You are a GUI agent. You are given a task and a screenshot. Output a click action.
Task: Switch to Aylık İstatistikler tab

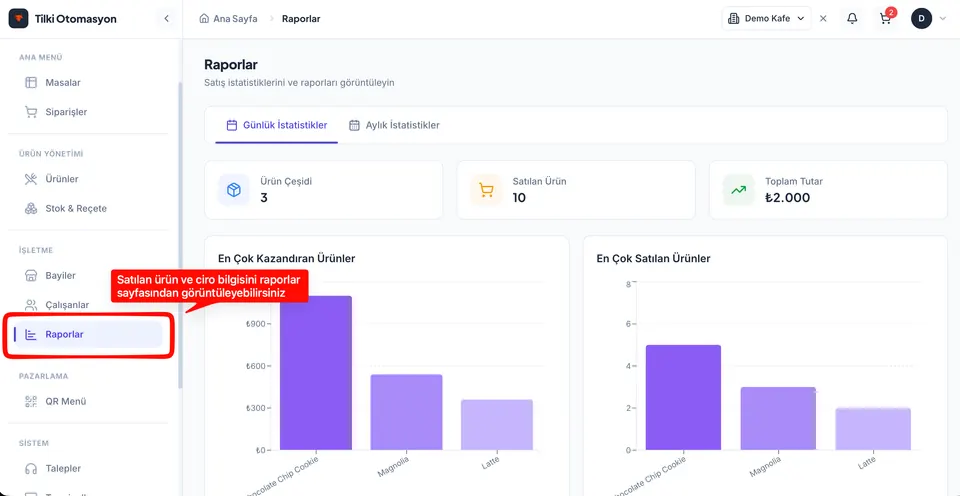pyautogui.click(x=394, y=125)
